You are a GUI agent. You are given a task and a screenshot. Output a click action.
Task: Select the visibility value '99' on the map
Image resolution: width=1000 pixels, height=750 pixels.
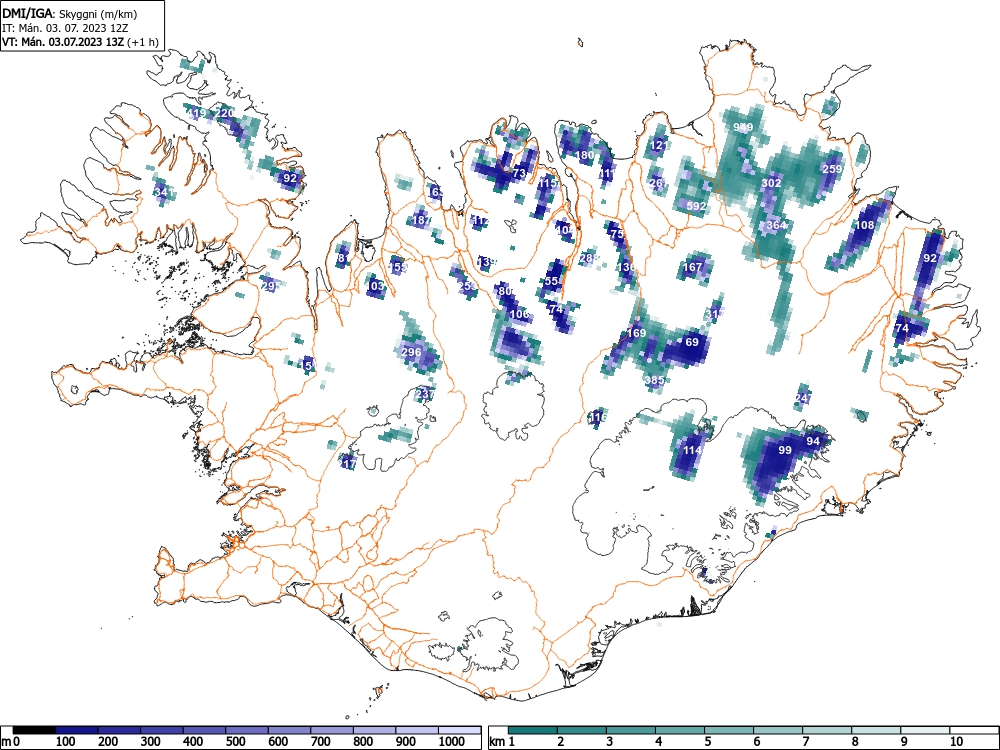[x=785, y=450]
